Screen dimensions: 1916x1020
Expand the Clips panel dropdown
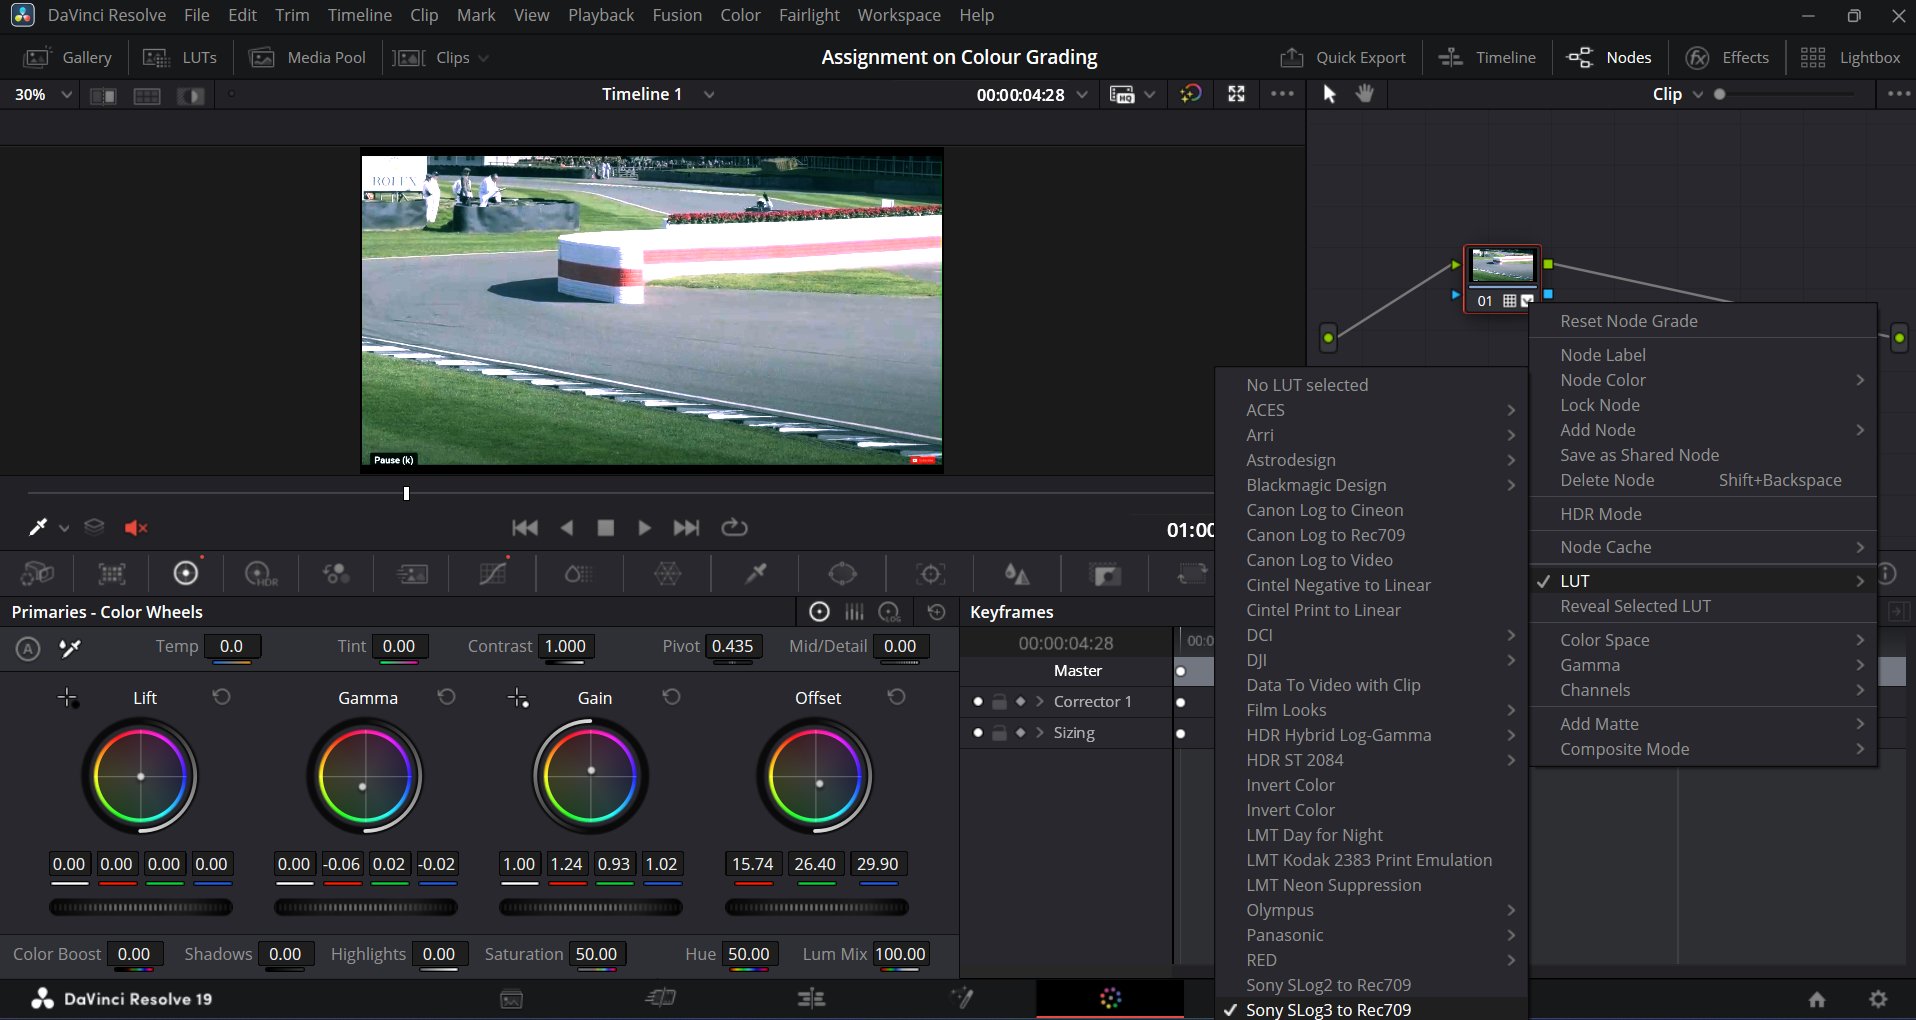coord(484,58)
